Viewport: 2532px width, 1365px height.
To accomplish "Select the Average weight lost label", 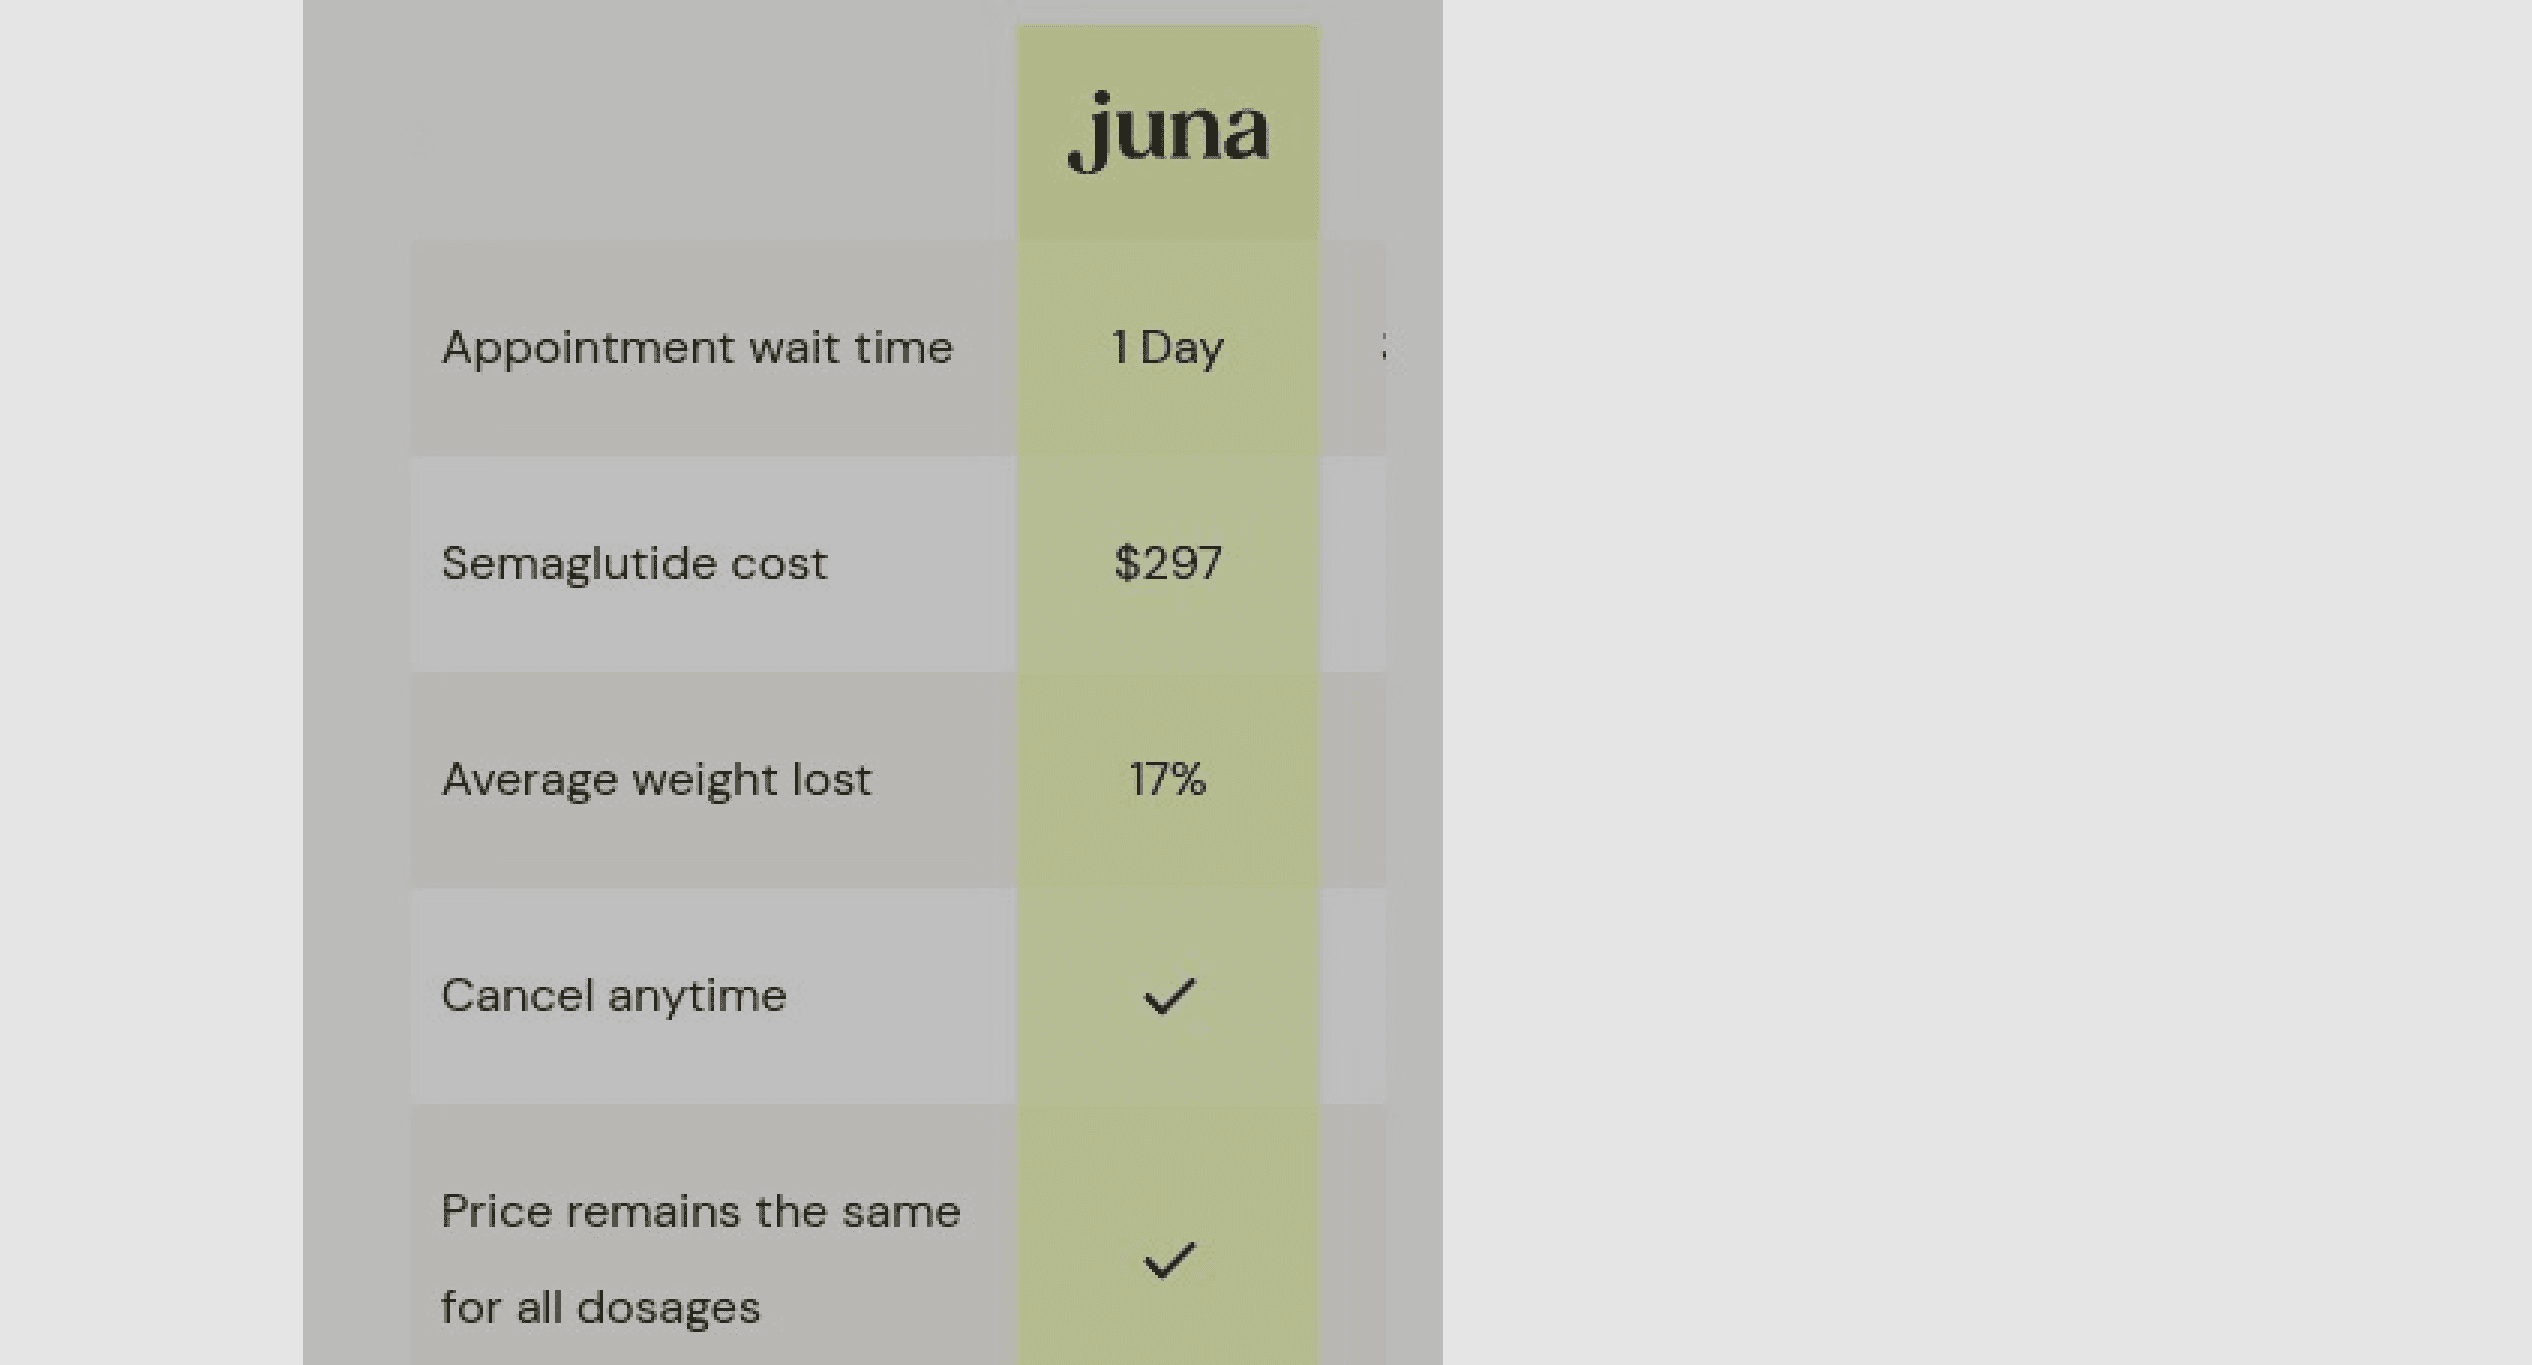I will (x=656, y=779).
